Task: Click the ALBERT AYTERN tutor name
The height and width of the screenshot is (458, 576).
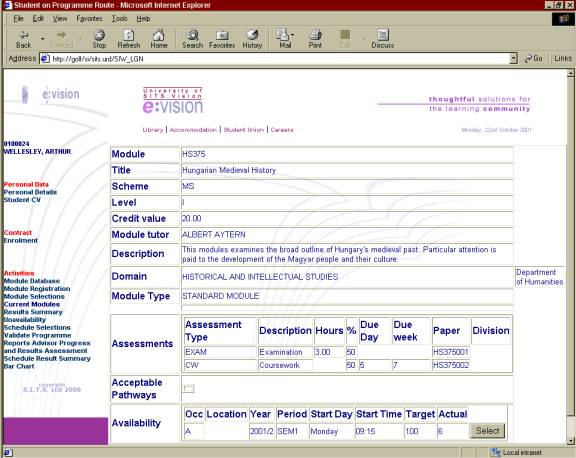Action: [214, 235]
